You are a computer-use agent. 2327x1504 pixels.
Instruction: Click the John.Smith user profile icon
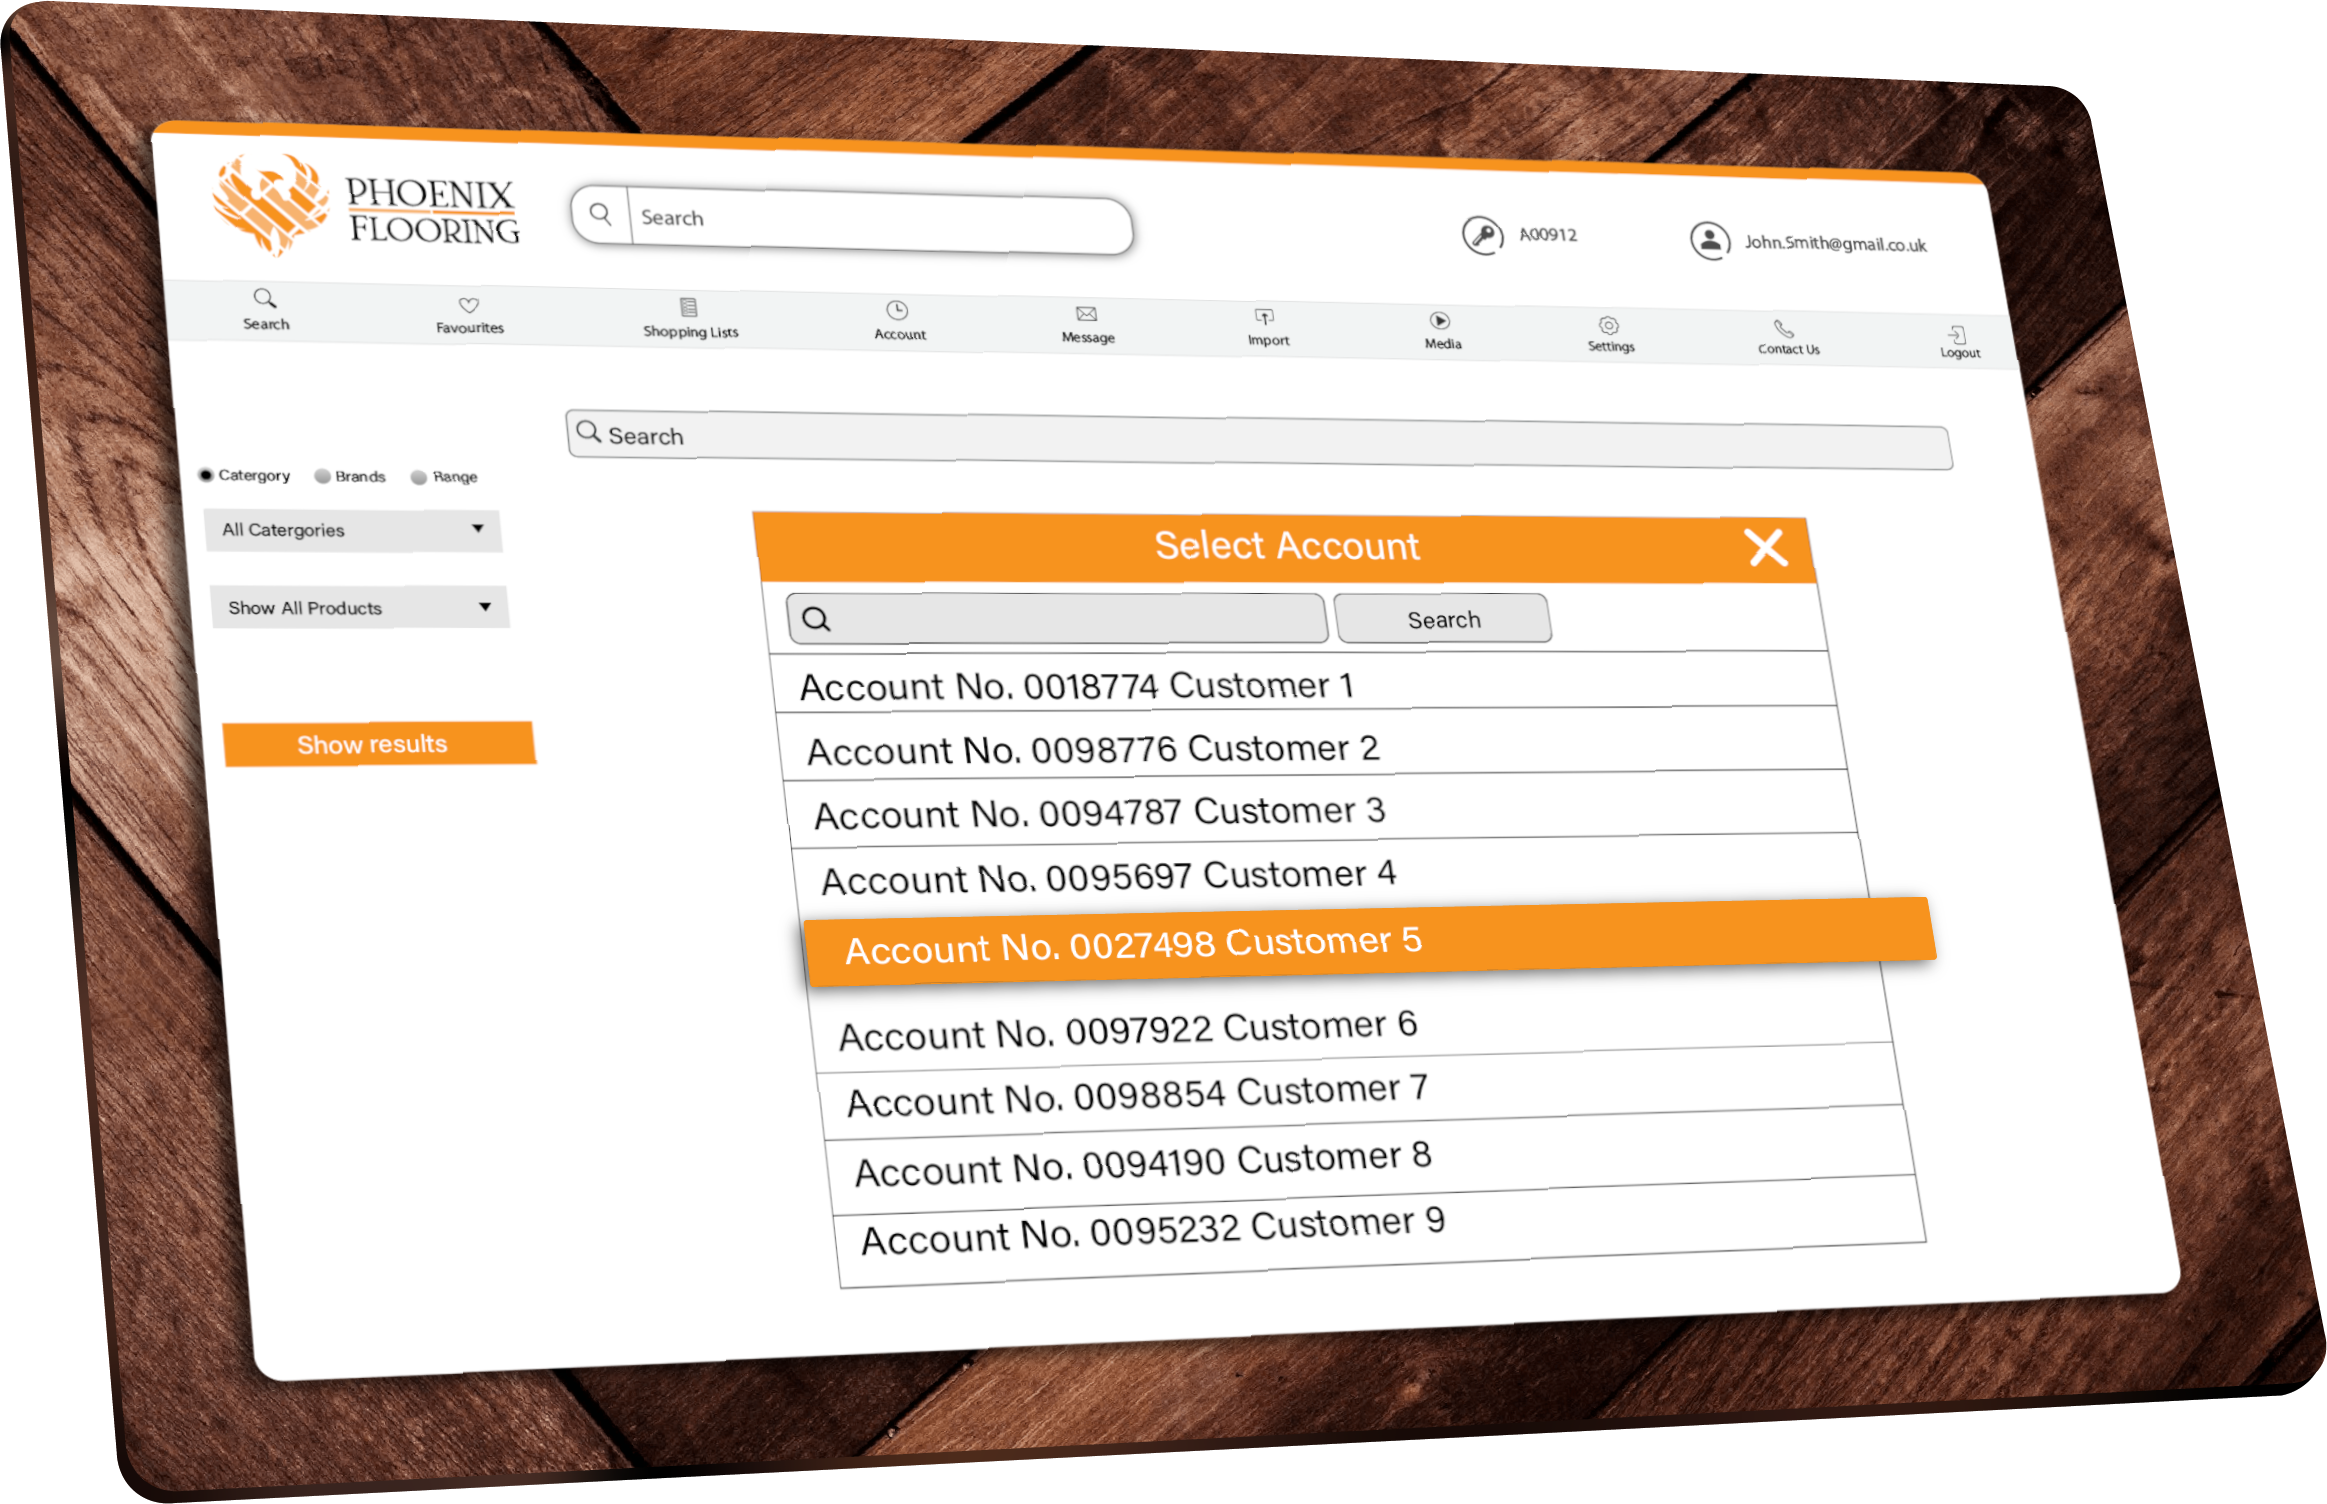point(1709,241)
